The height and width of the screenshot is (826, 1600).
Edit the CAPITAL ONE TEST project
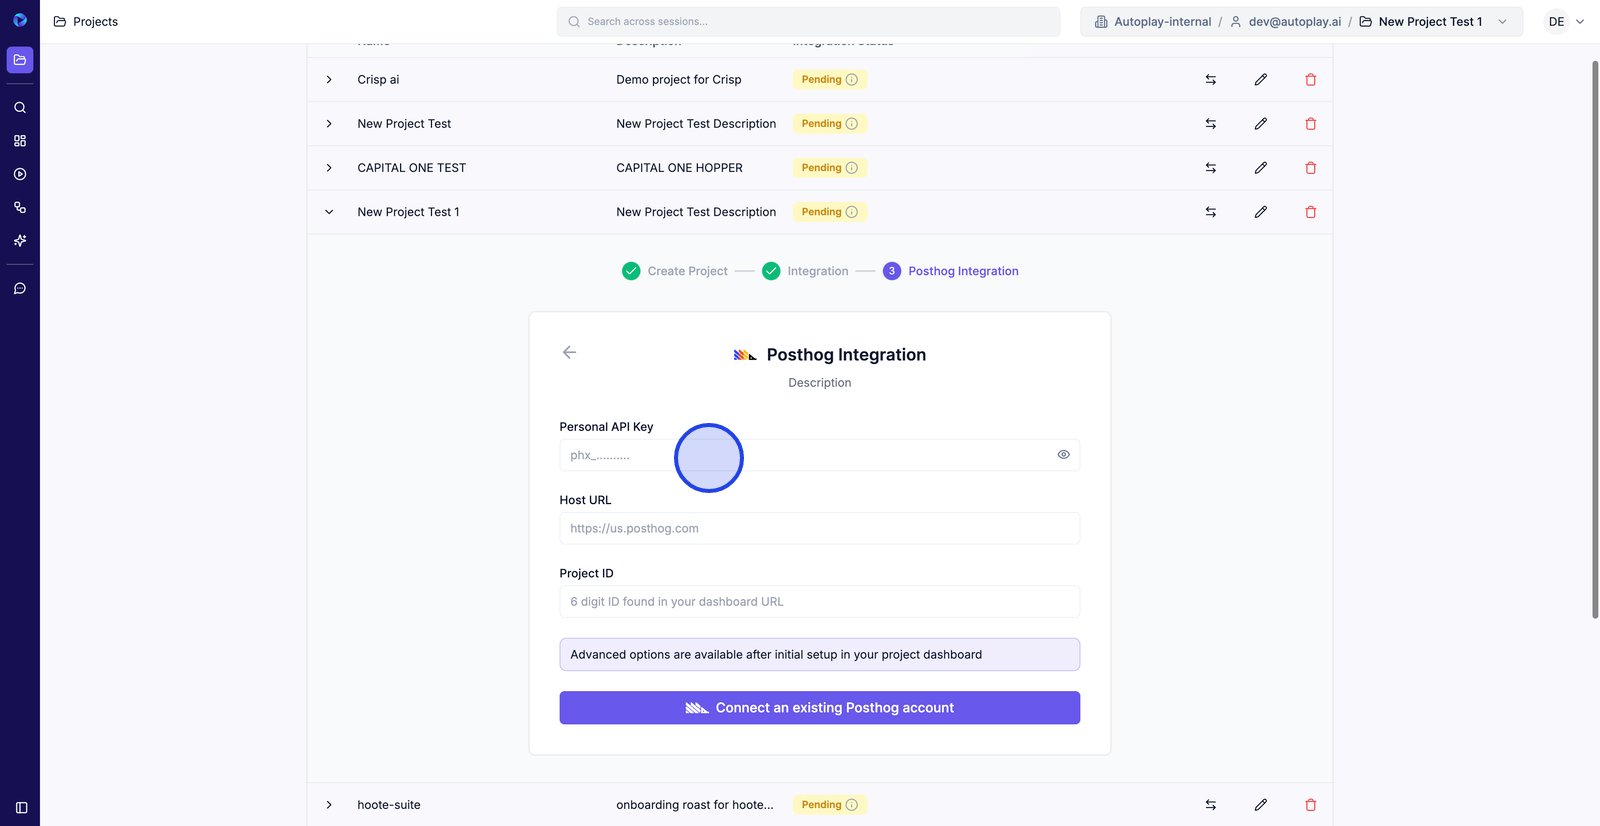[1260, 168]
